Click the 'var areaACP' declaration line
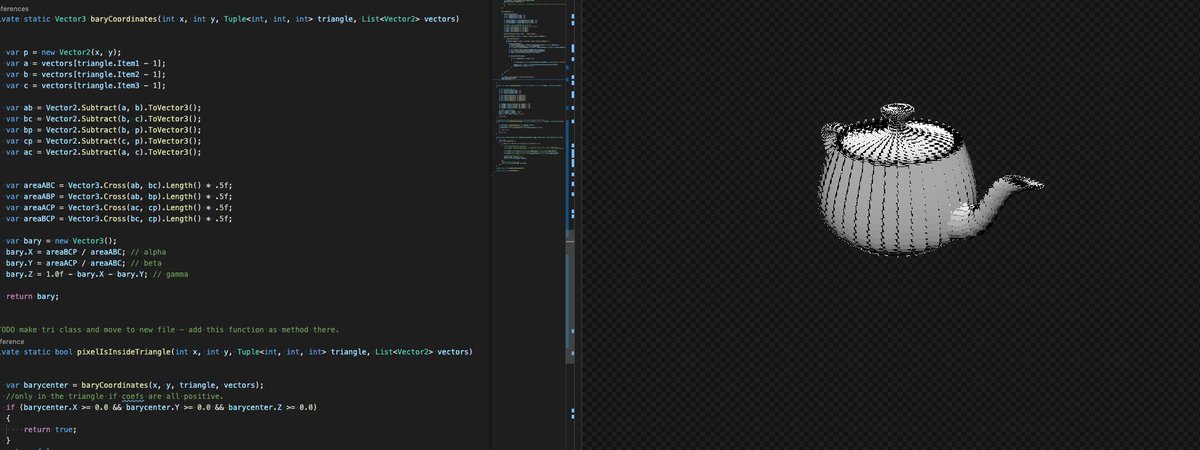This screenshot has width=1200, height=450. [118, 207]
